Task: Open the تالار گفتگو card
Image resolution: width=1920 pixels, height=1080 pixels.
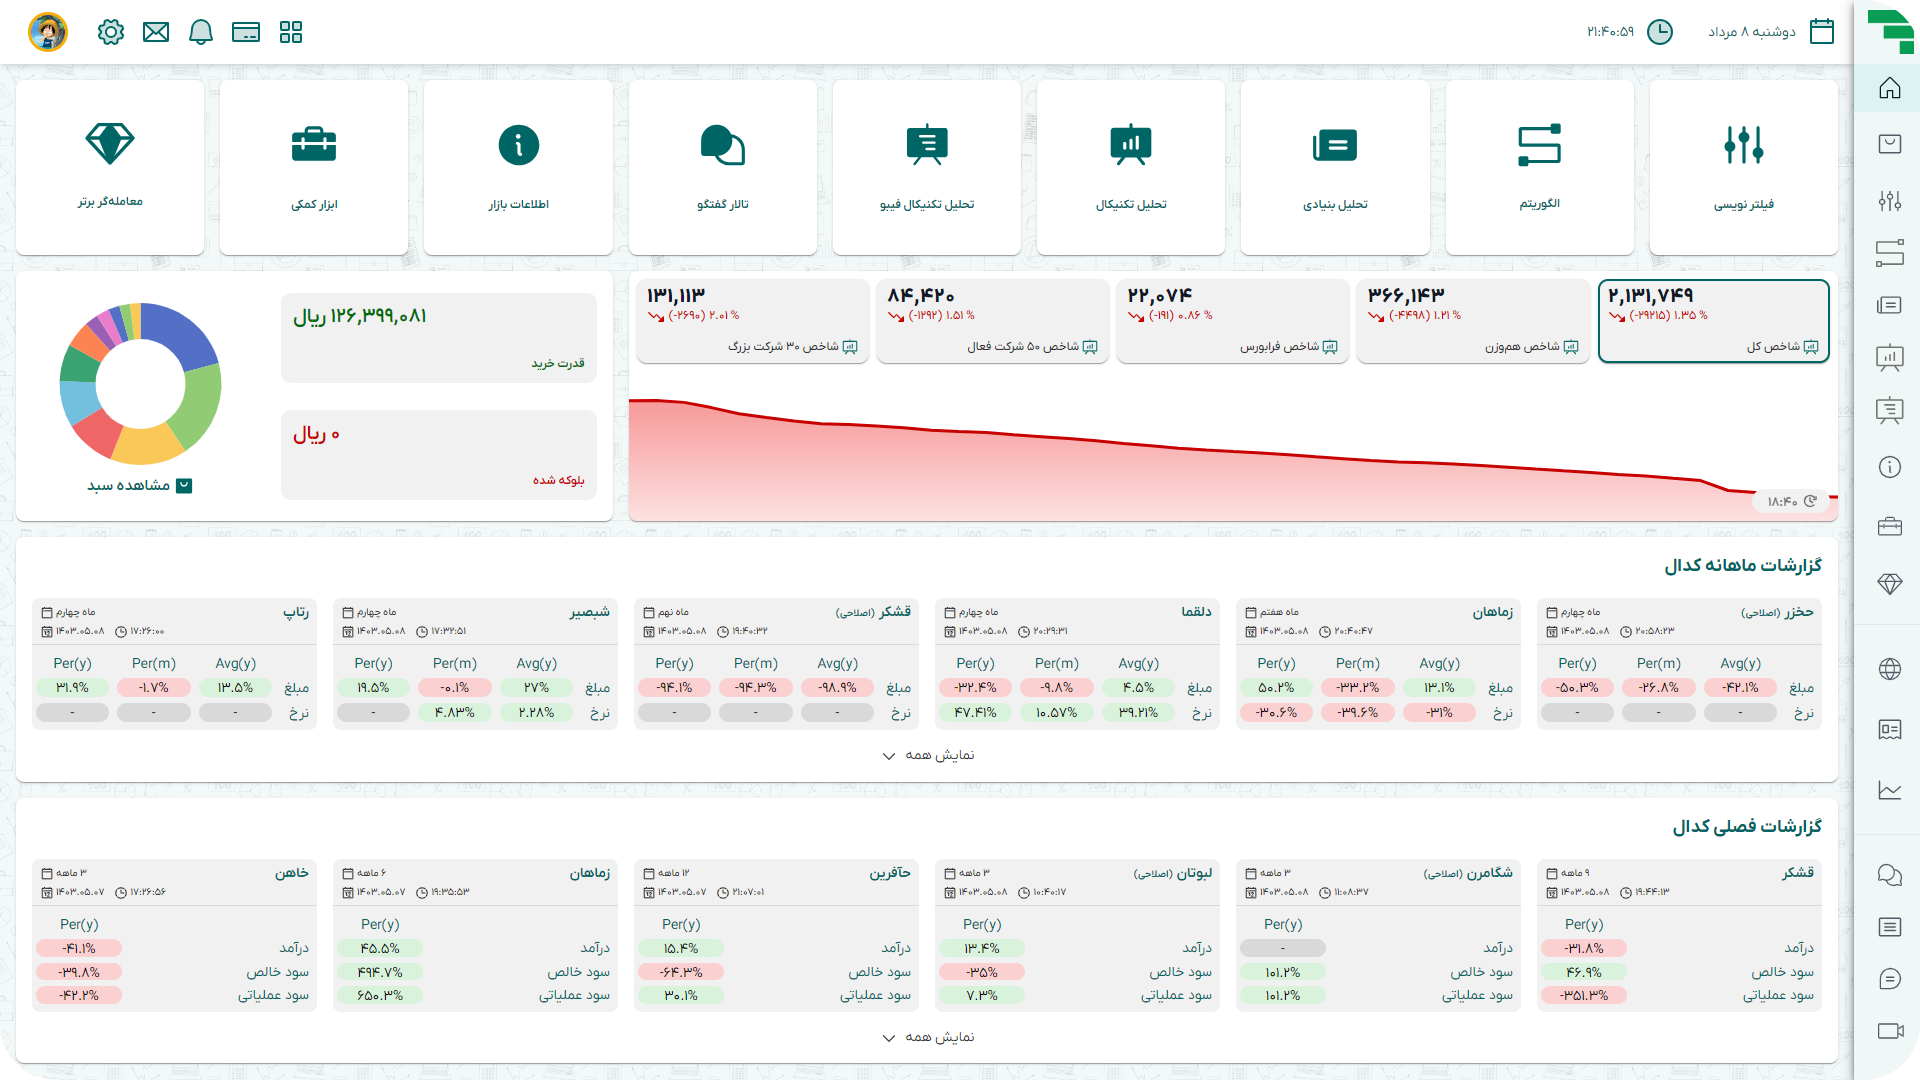Action: pos(723,167)
